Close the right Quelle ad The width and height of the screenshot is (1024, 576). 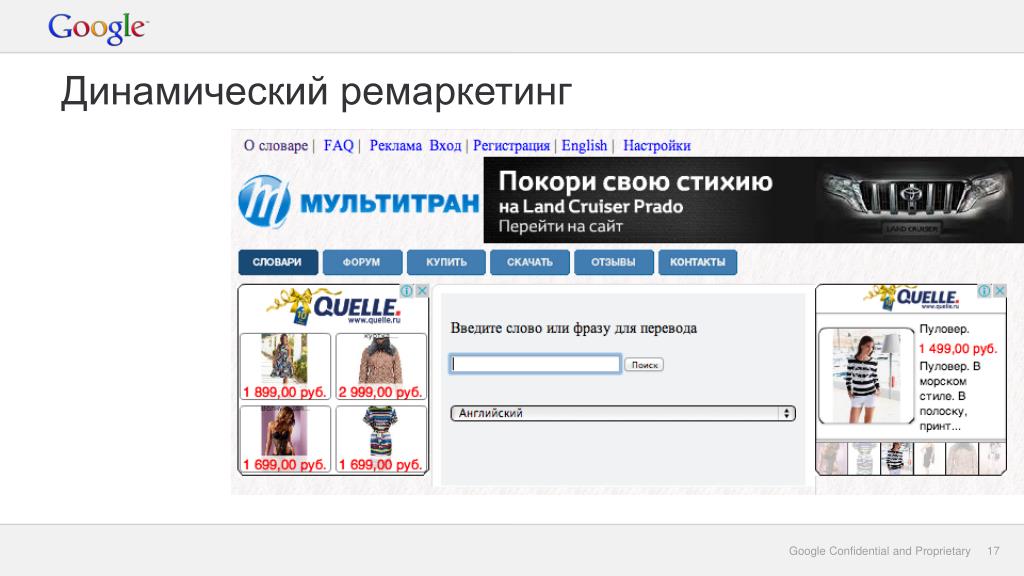click(1000, 291)
